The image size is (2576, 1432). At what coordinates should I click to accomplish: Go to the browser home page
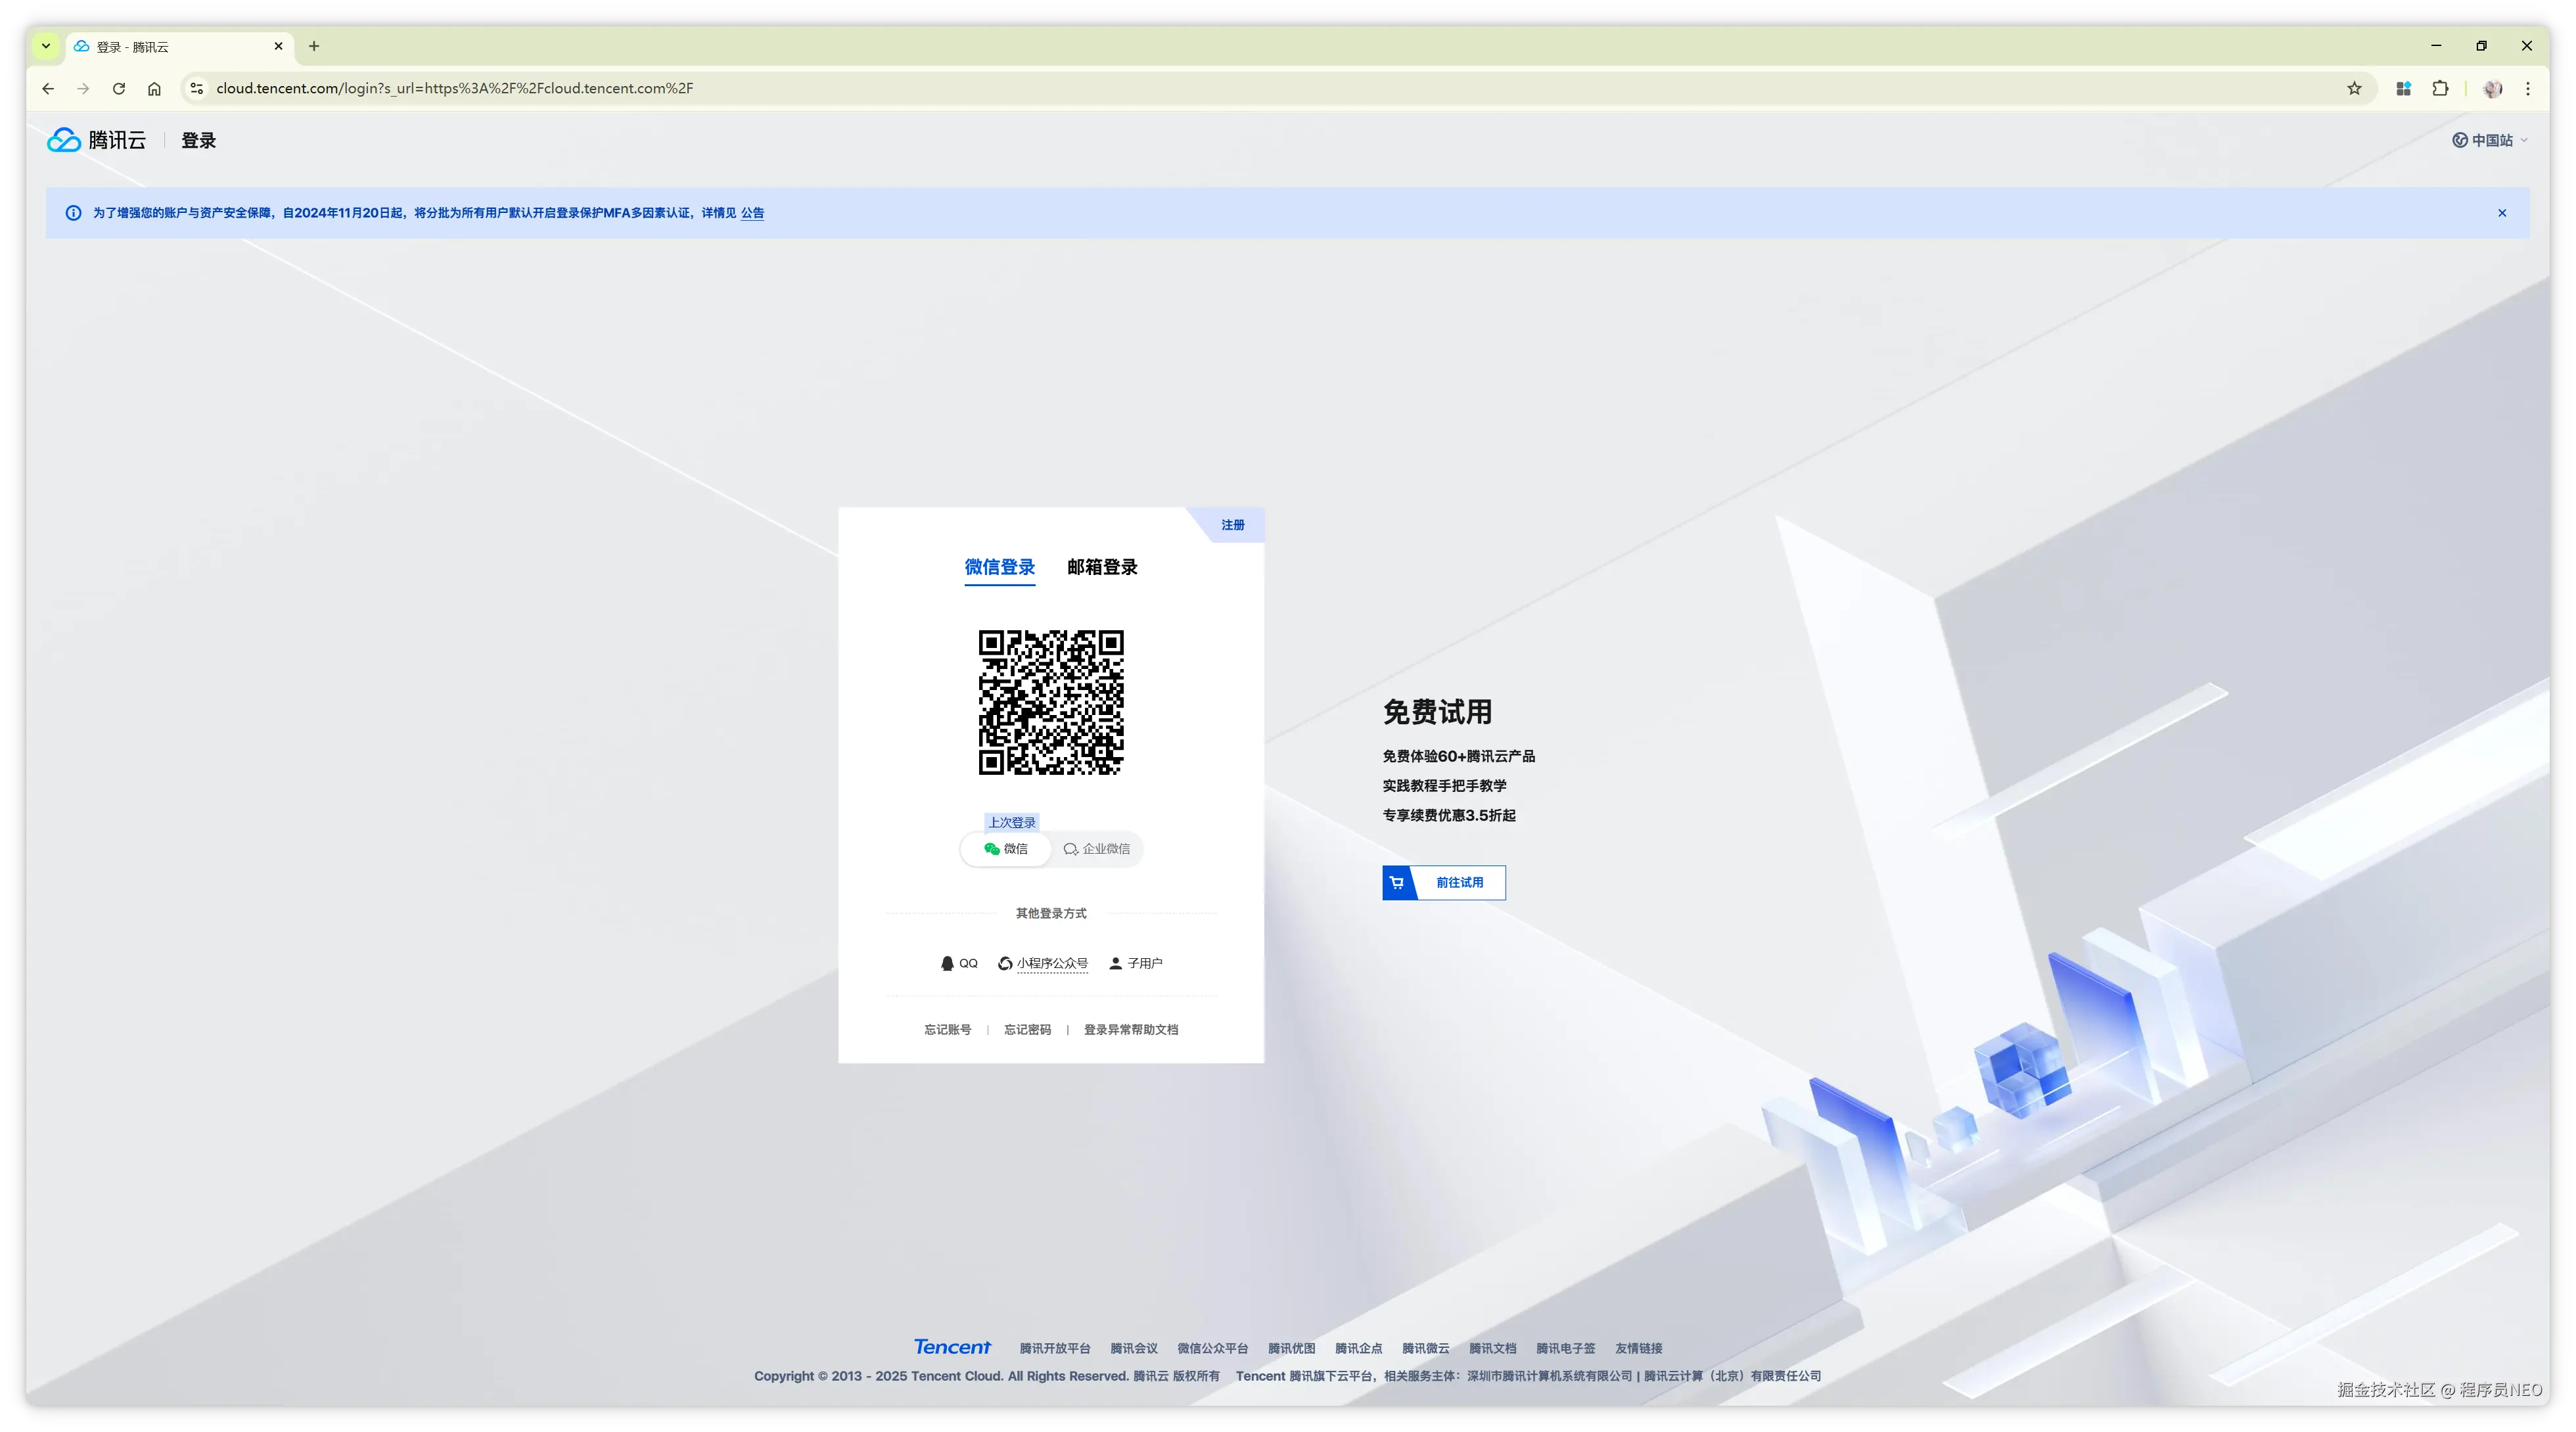click(154, 88)
